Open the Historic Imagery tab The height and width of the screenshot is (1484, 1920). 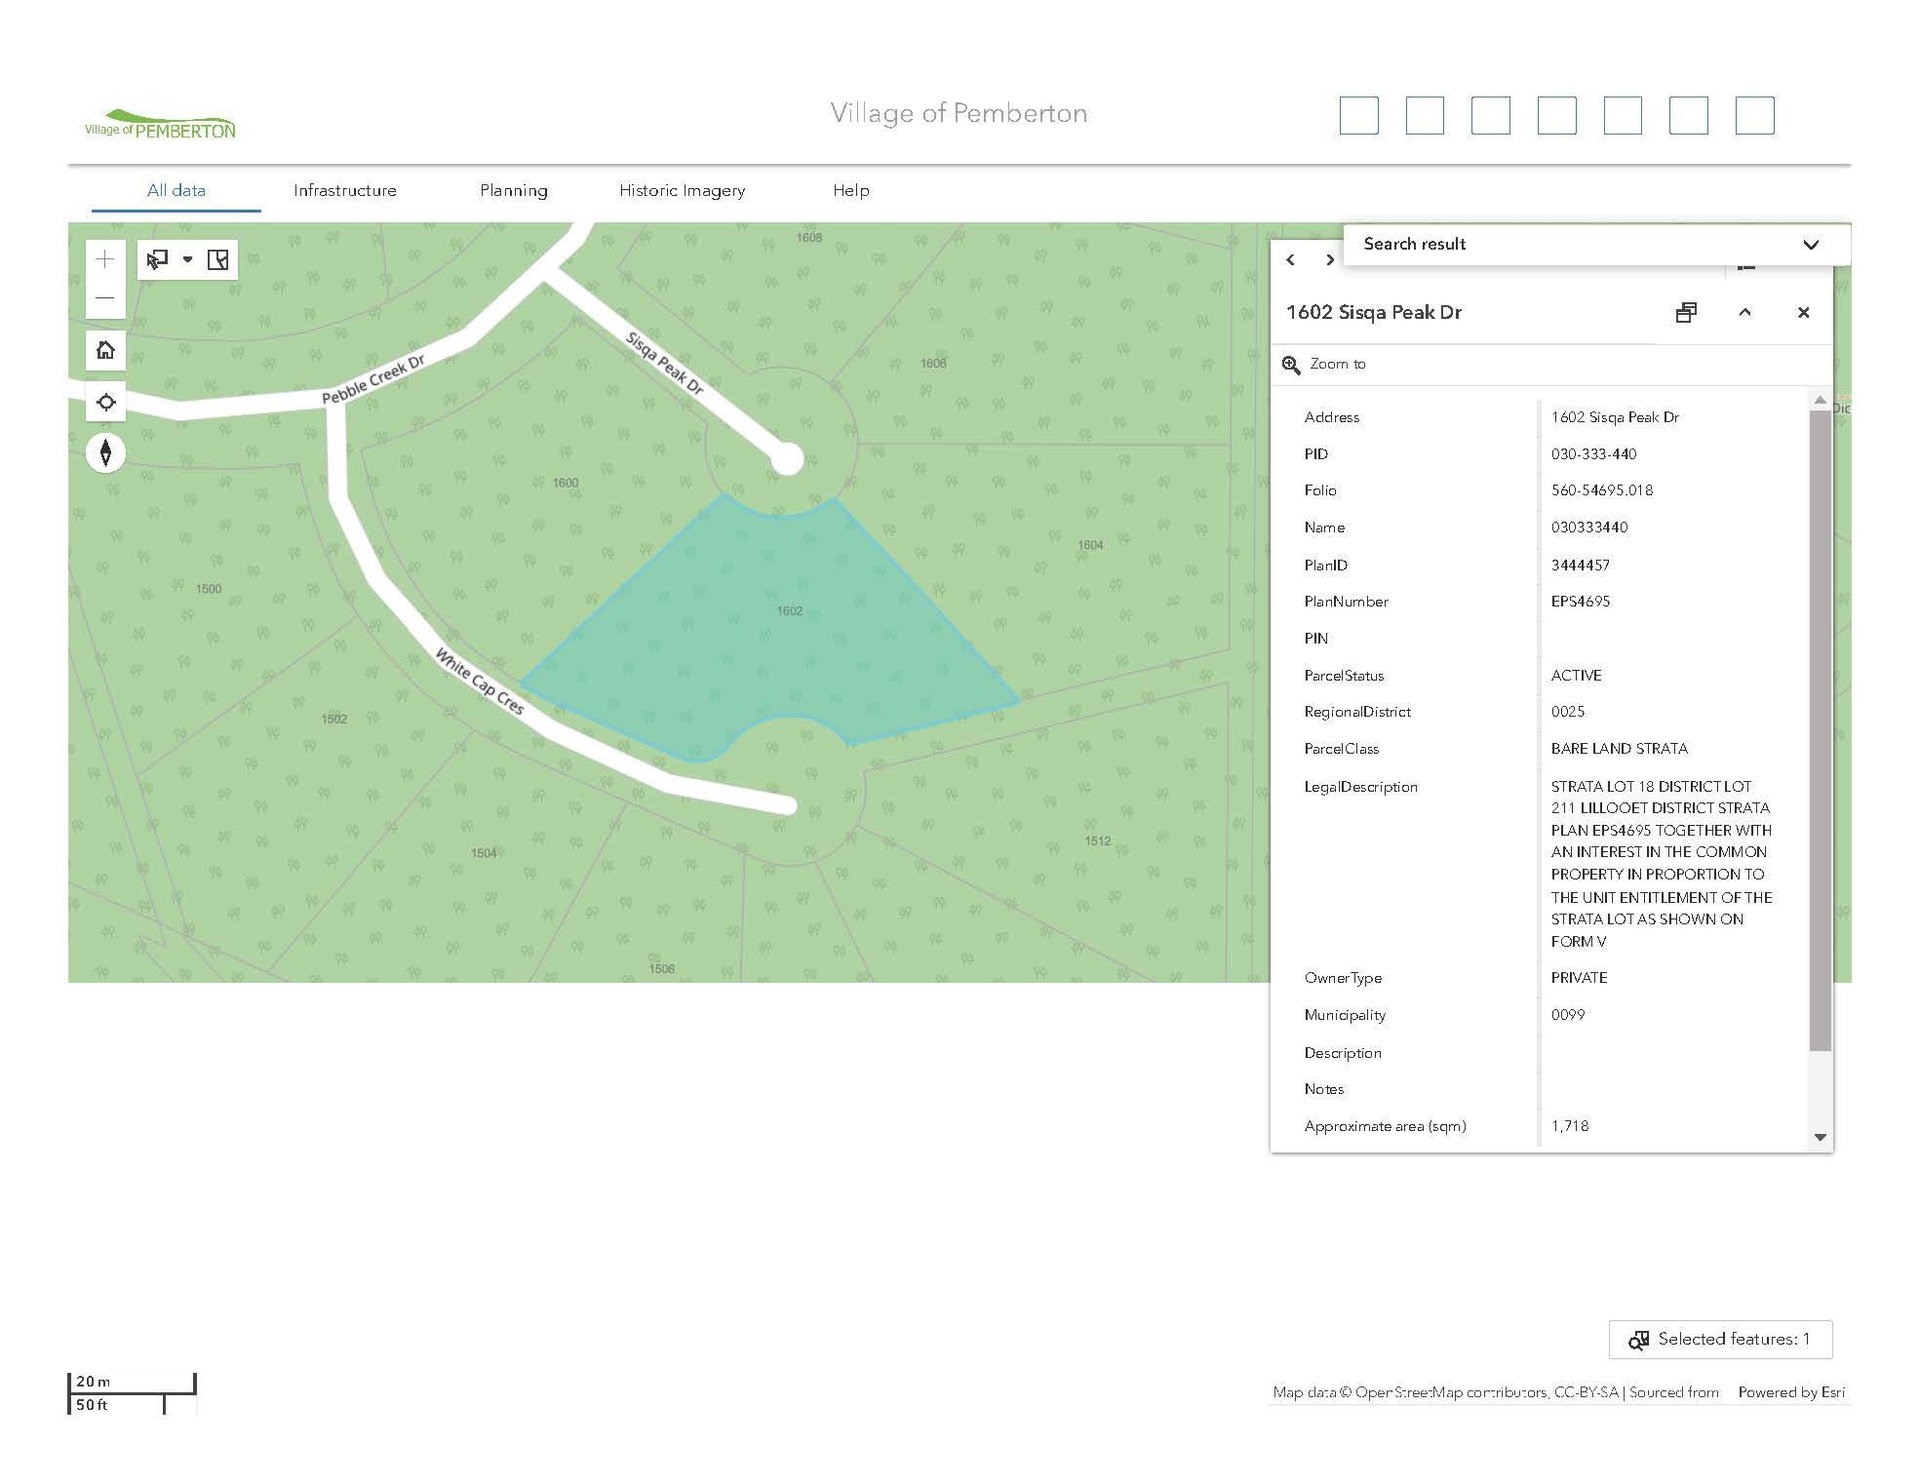[x=682, y=190]
